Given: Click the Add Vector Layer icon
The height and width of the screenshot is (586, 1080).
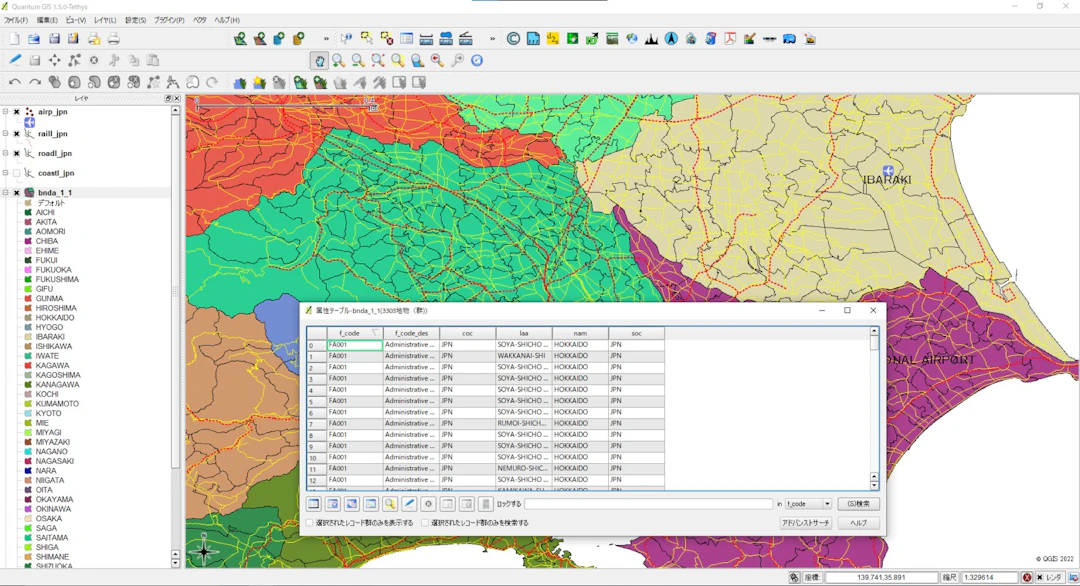Looking at the screenshot, I should pyautogui.click(x=240, y=39).
